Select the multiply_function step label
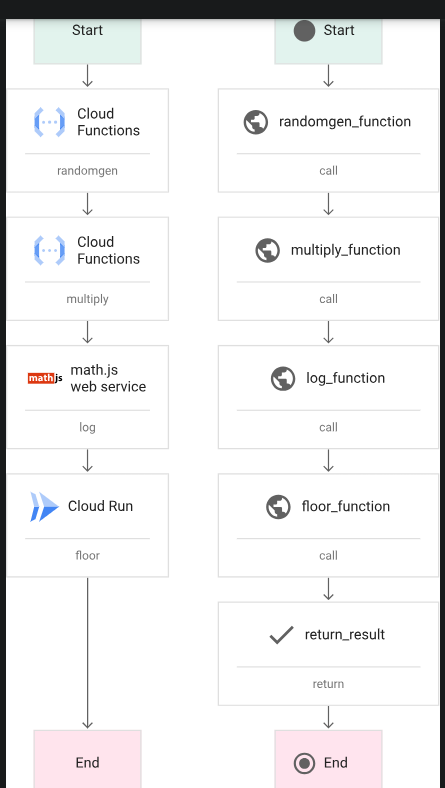Image resolution: width=445 pixels, height=788 pixels. (x=345, y=250)
